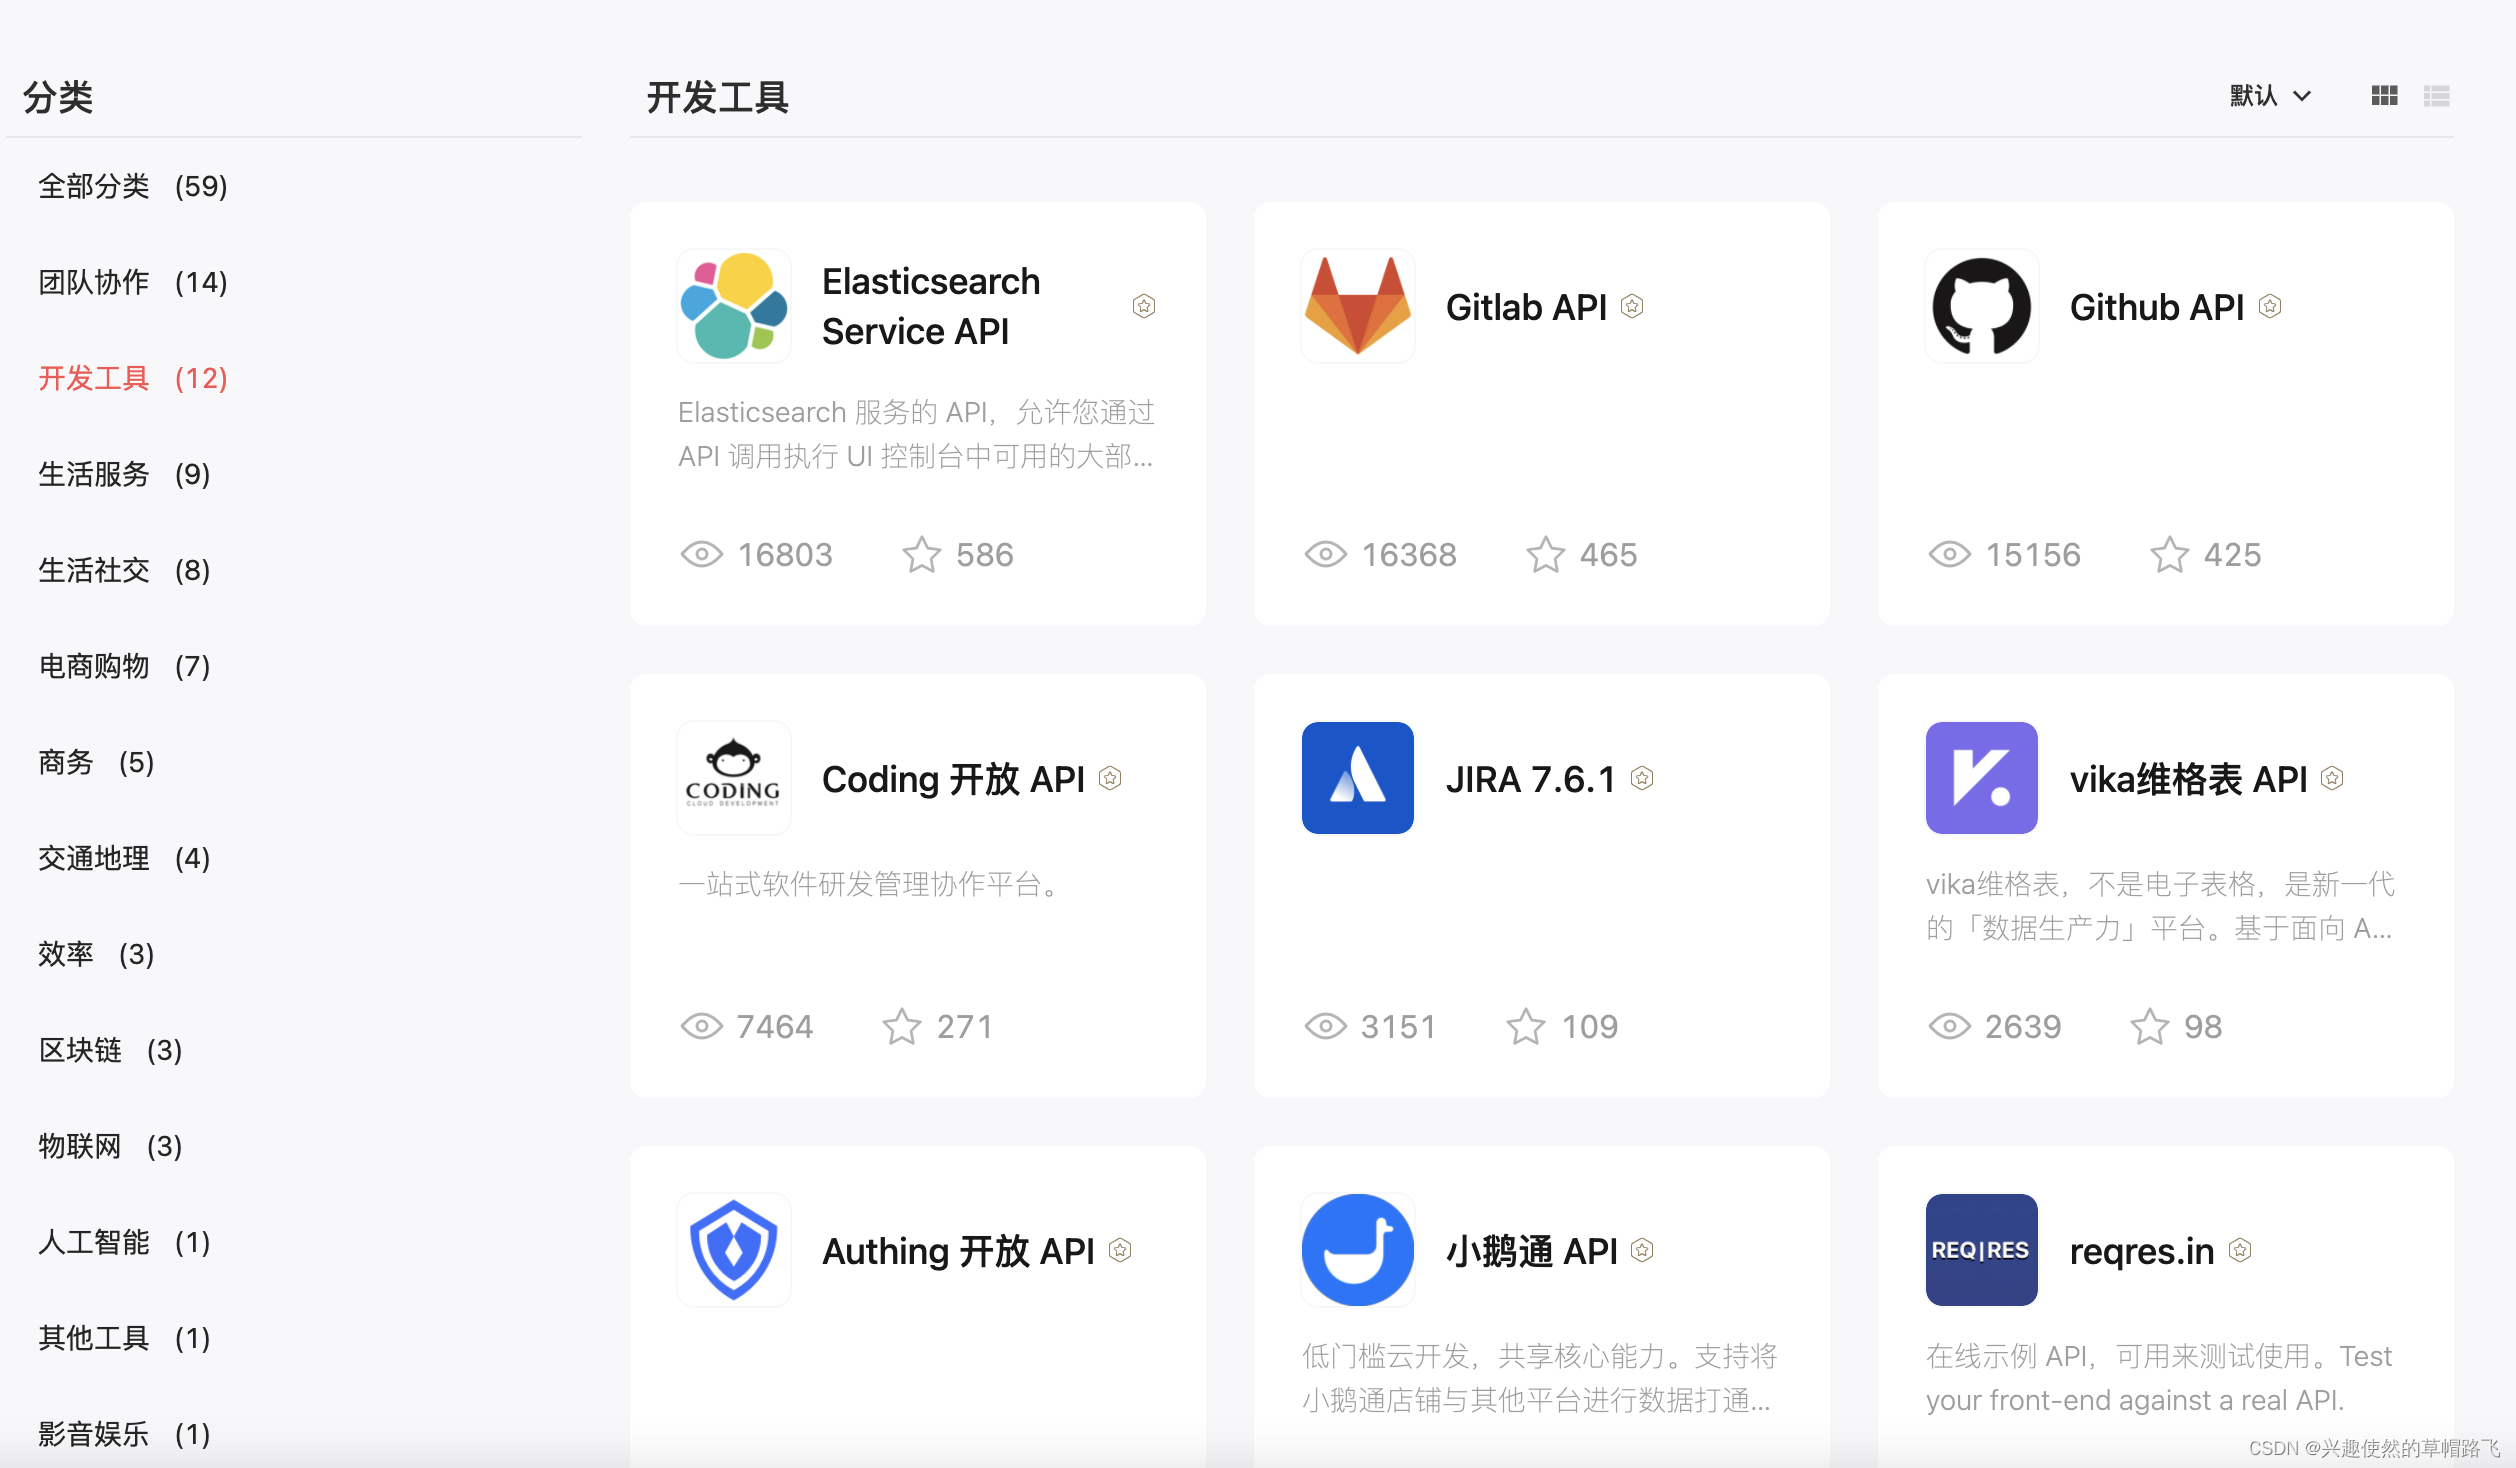
Task: Select 物联网 (3) category
Action: point(110,1146)
